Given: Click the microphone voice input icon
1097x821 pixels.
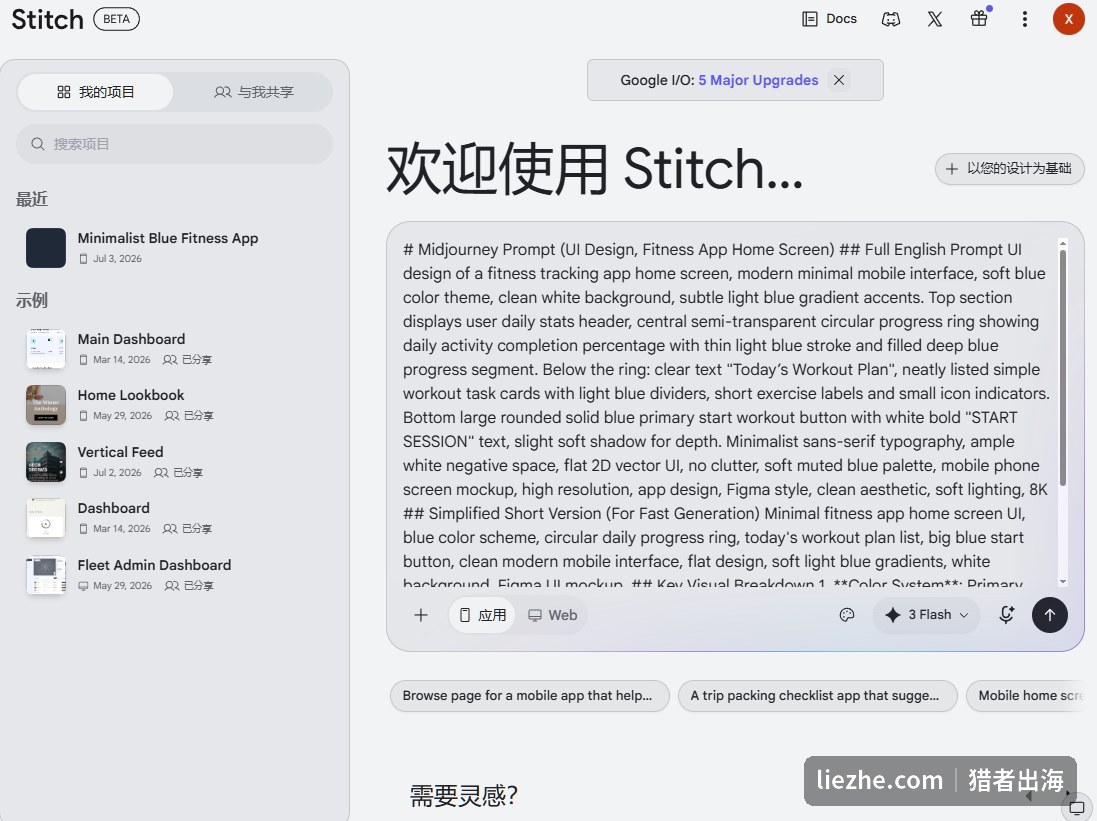Looking at the screenshot, I should pyautogui.click(x=1006, y=615).
